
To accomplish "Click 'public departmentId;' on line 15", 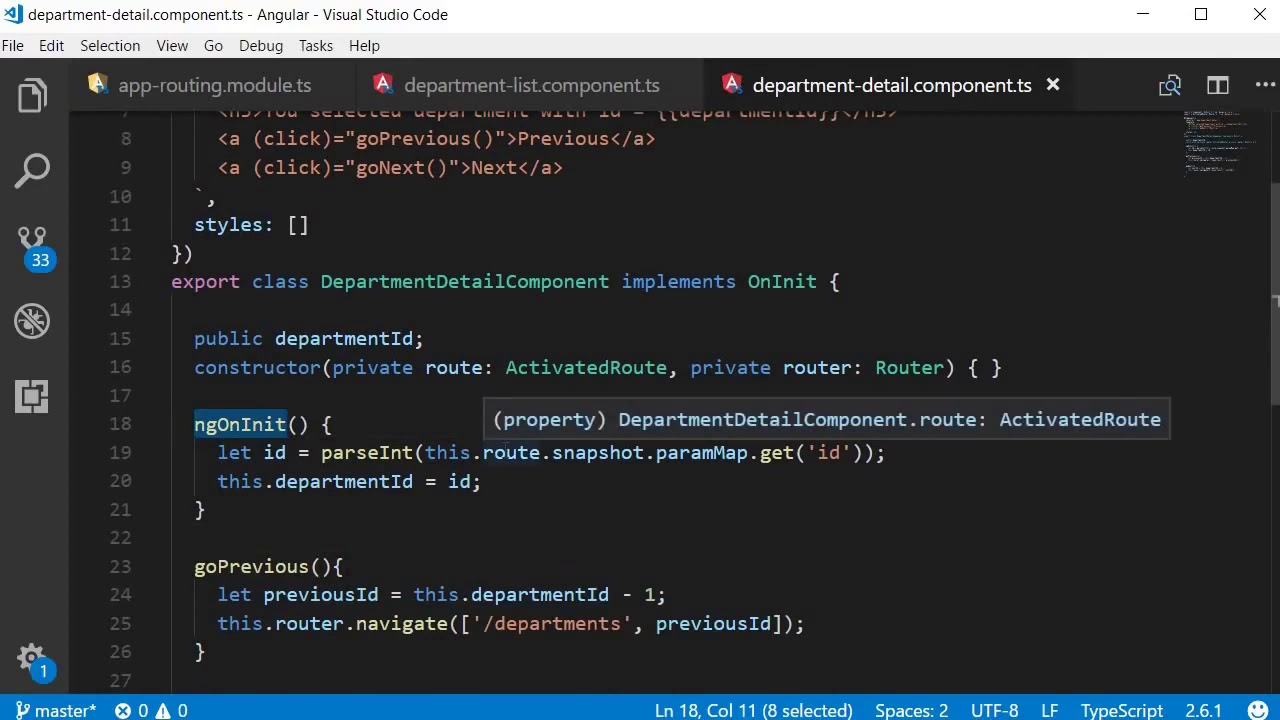I will click(309, 339).
